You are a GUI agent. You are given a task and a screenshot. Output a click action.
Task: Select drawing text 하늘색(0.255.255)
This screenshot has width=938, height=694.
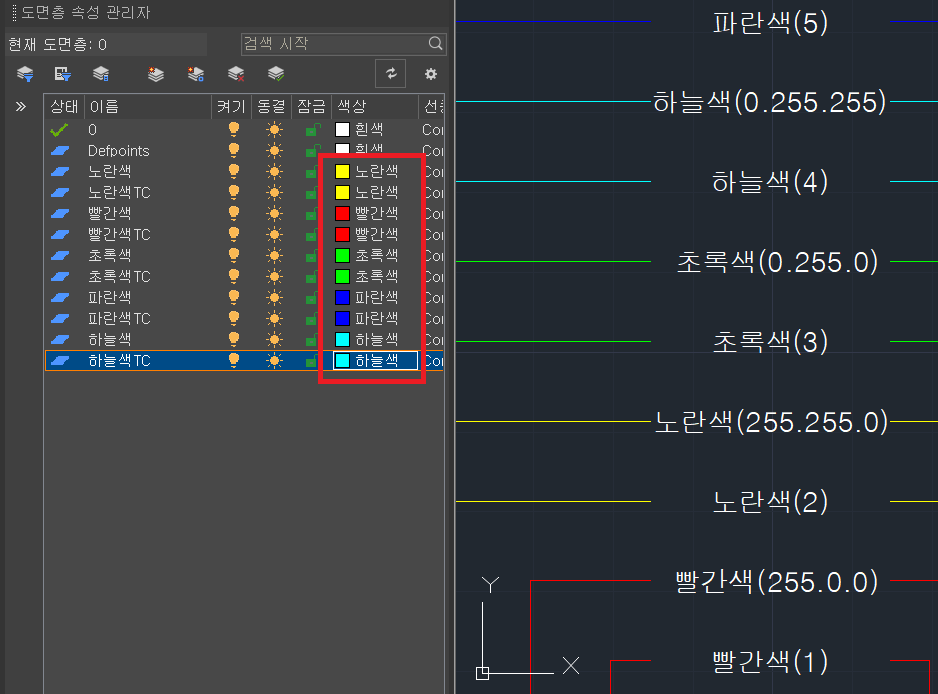[770, 102]
